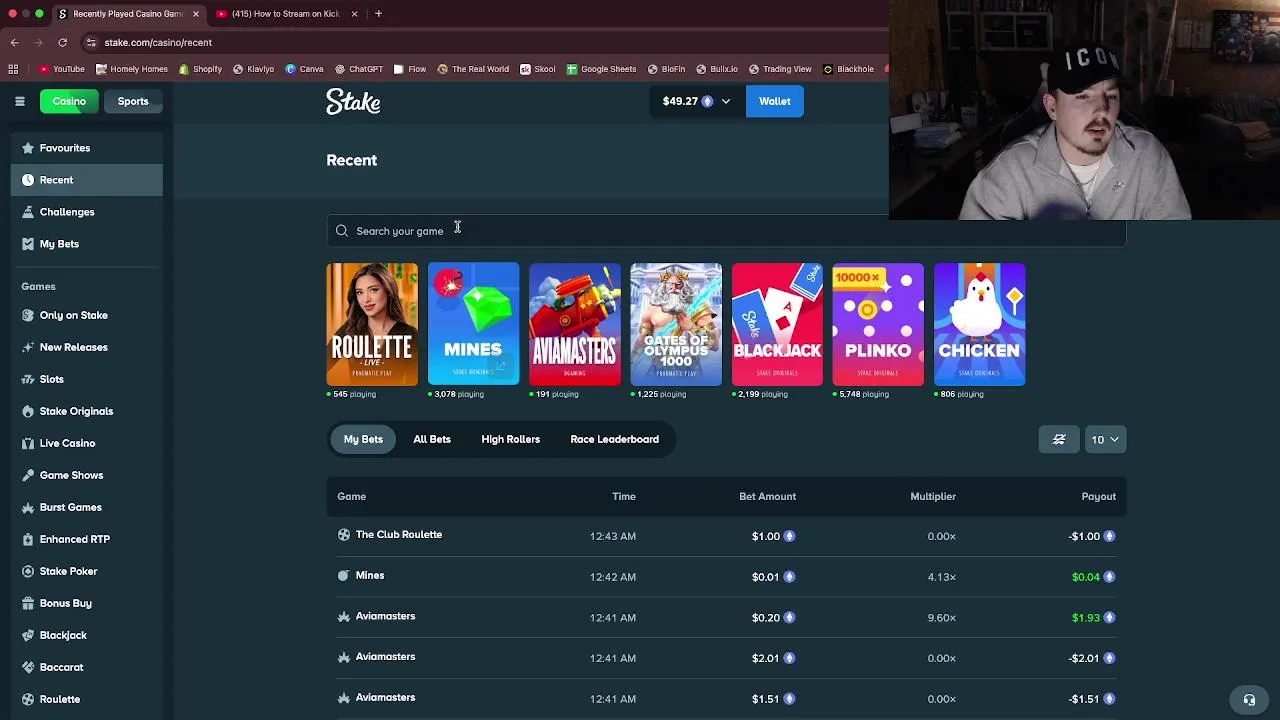Image resolution: width=1280 pixels, height=720 pixels.
Task: Open the ChatGPT bookmark
Action: (359, 69)
